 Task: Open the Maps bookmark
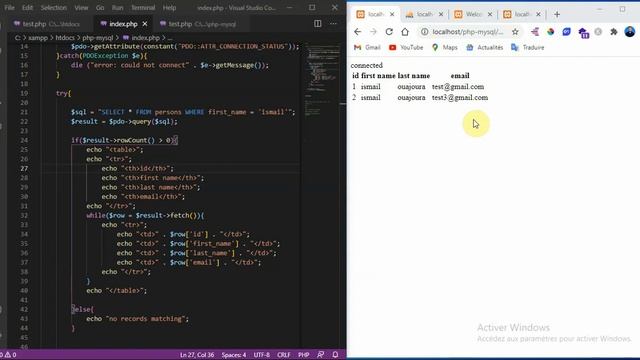pos(445,47)
